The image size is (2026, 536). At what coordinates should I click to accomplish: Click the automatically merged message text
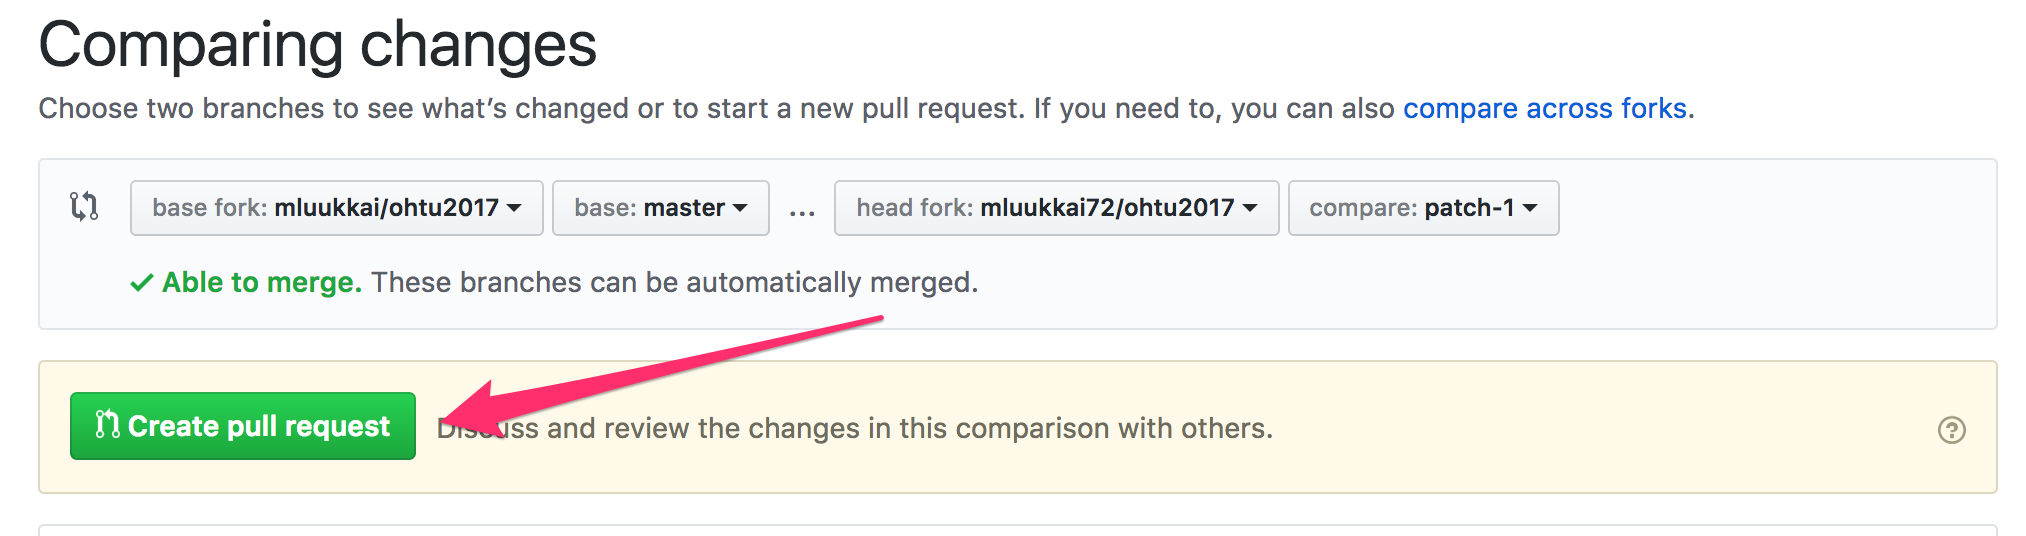click(x=675, y=283)
